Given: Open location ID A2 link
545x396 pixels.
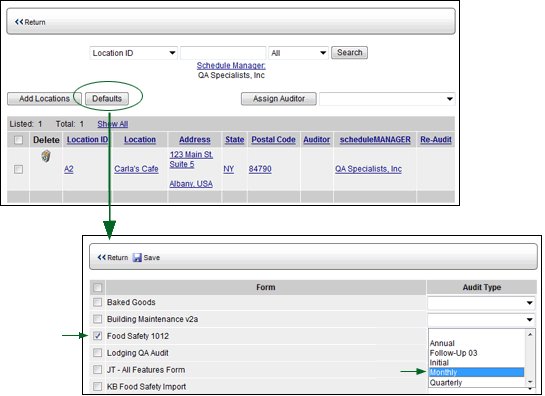Looking at the screenshot, I should pyautogui.click(x=69, y=169).
